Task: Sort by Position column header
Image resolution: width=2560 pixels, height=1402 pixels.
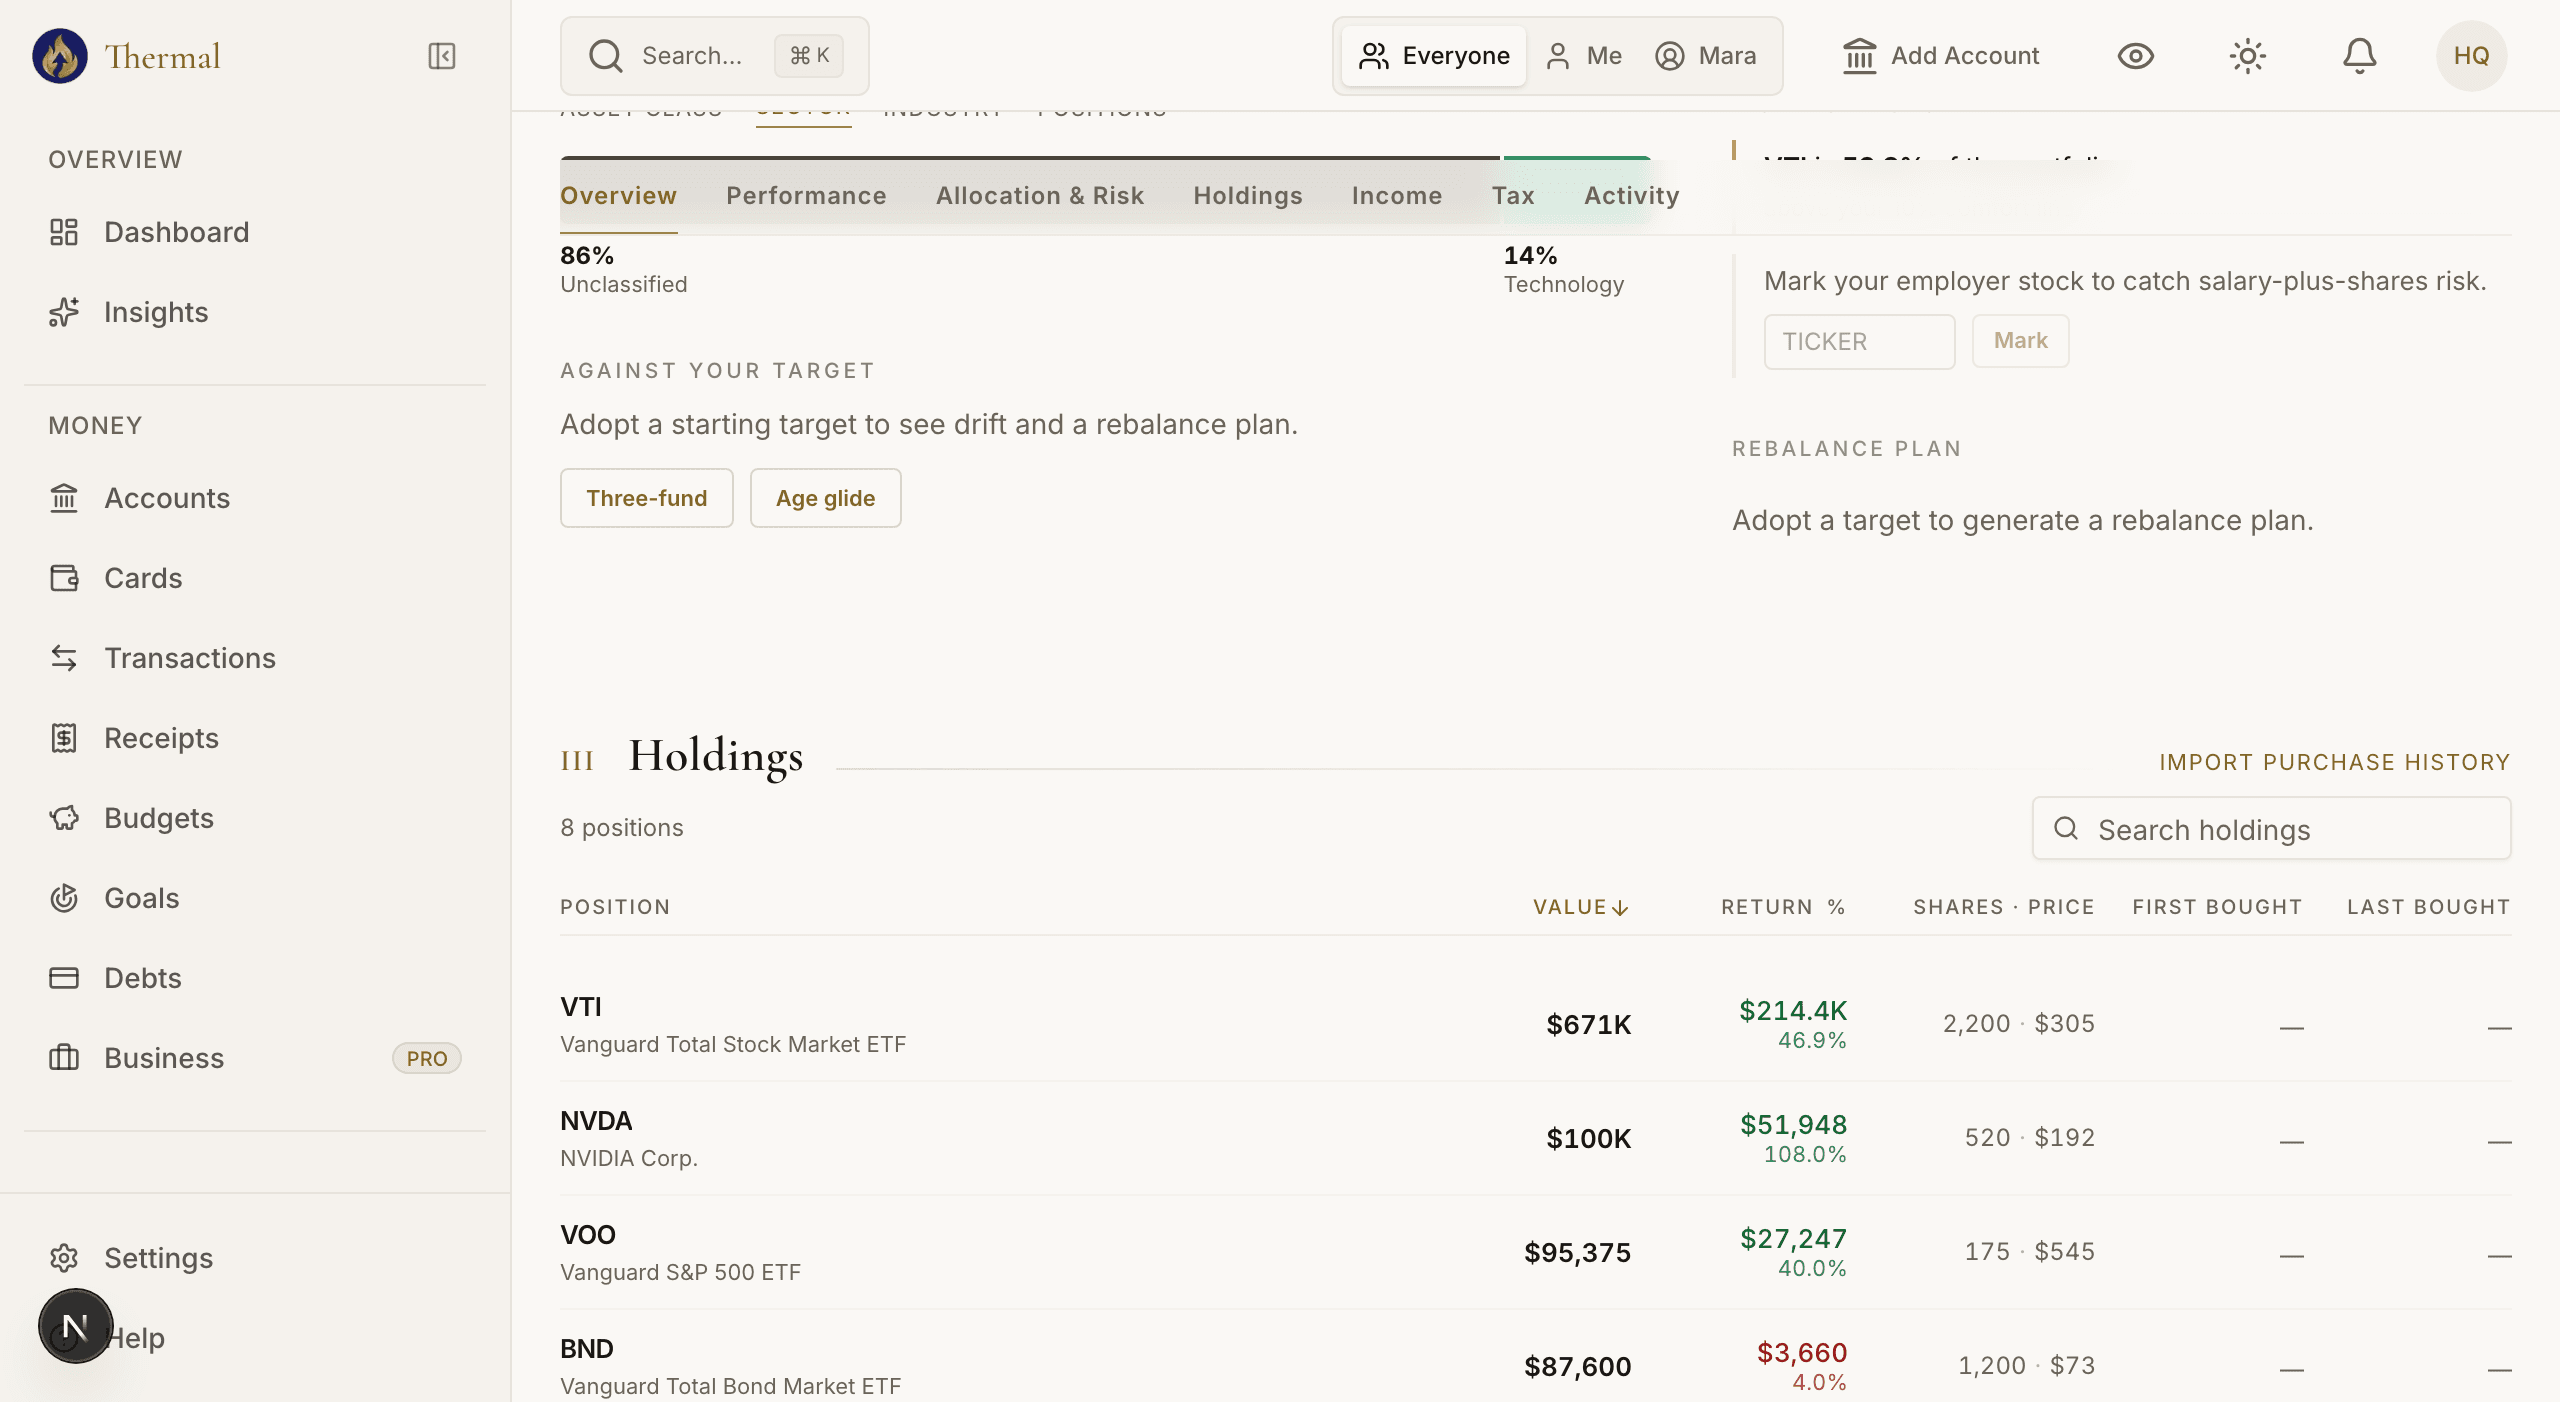Action: (x=615, y=907)
